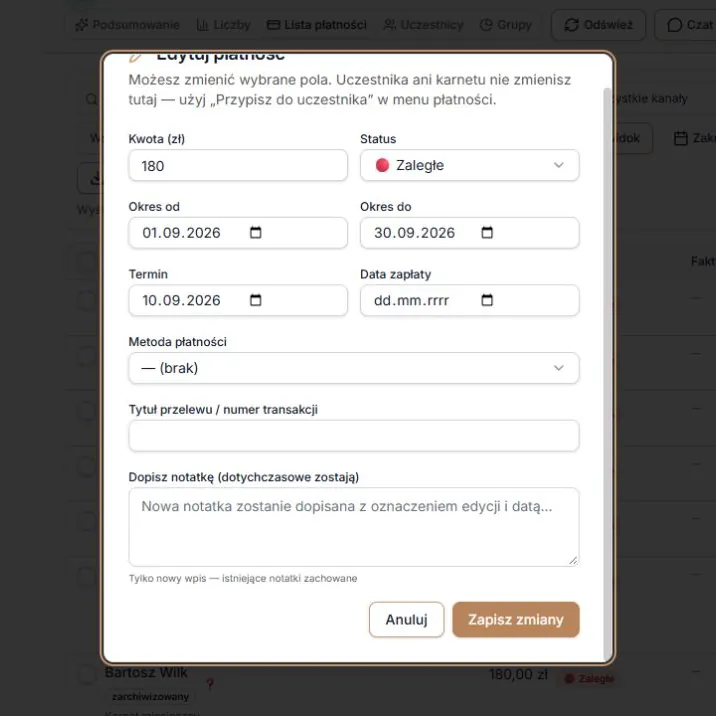This screenshot has height=716, width=716.
Task: Open calendar picker in Okres od field
Action: [x=256, y=233]
